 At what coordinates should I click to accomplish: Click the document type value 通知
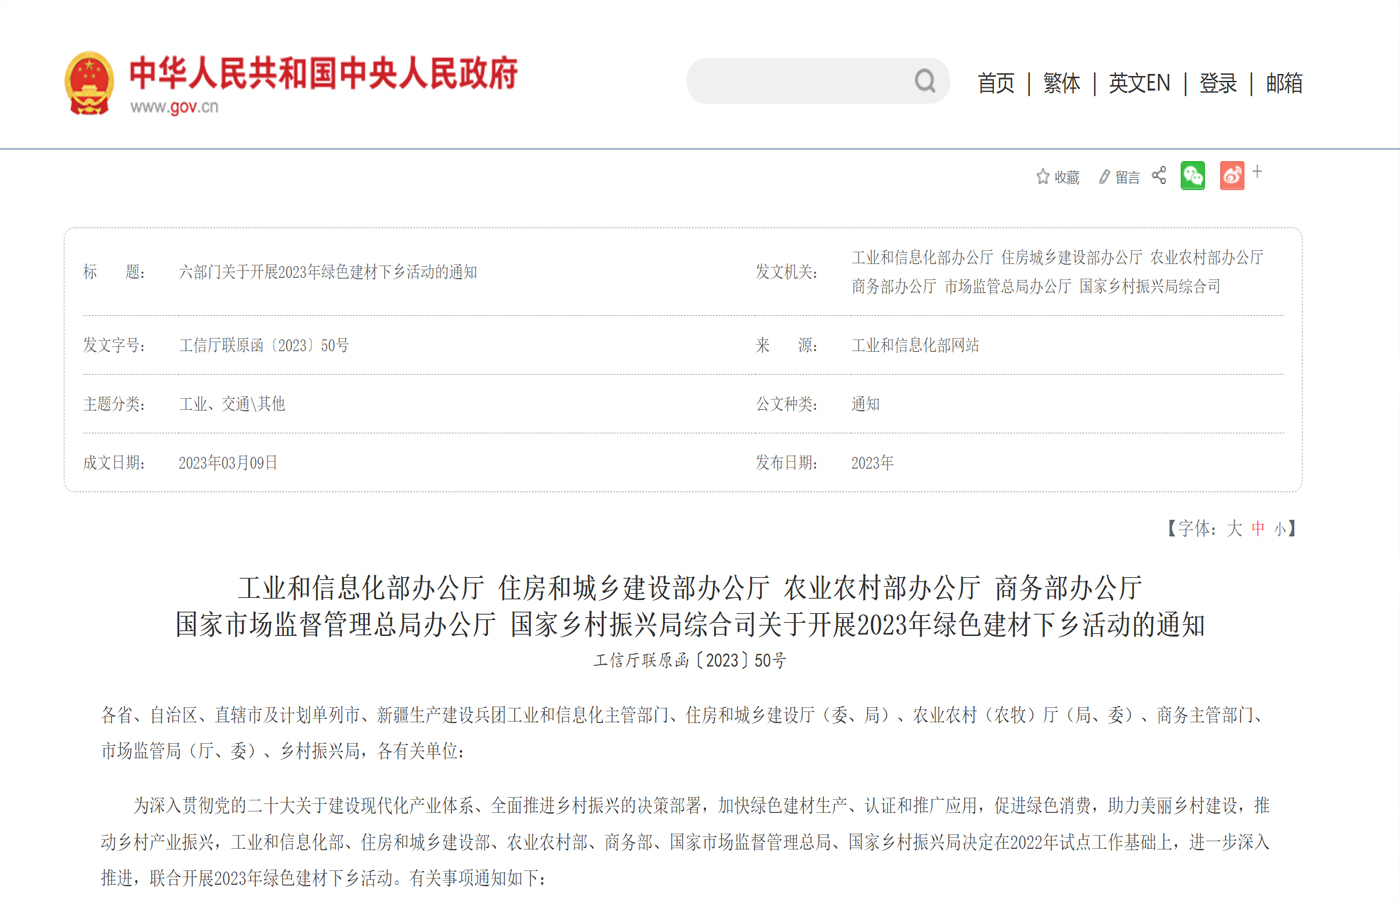(x=866, y=404)
